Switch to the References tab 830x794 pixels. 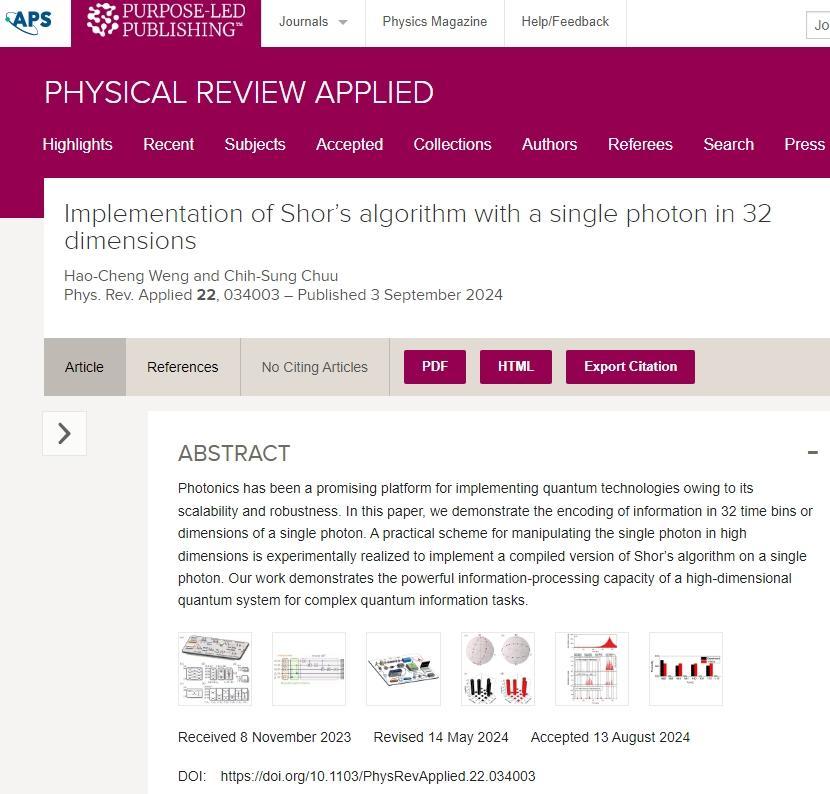182,367
